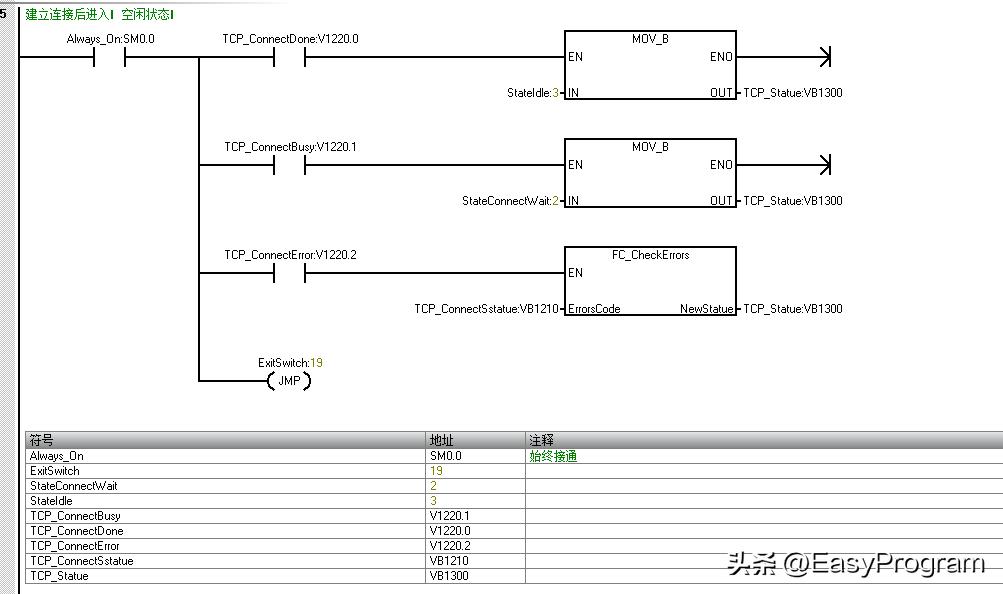Image resolution: width=1003 pixels, height=594 pixels.
Task: Click ENO output arrow of first MOV_B
Action: pos(825,58)
